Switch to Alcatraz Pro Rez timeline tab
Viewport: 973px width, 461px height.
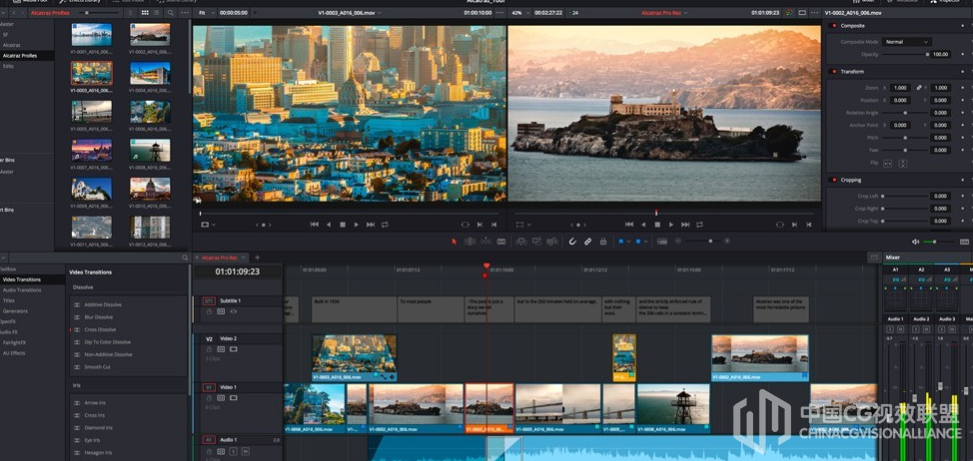point(220,257)
